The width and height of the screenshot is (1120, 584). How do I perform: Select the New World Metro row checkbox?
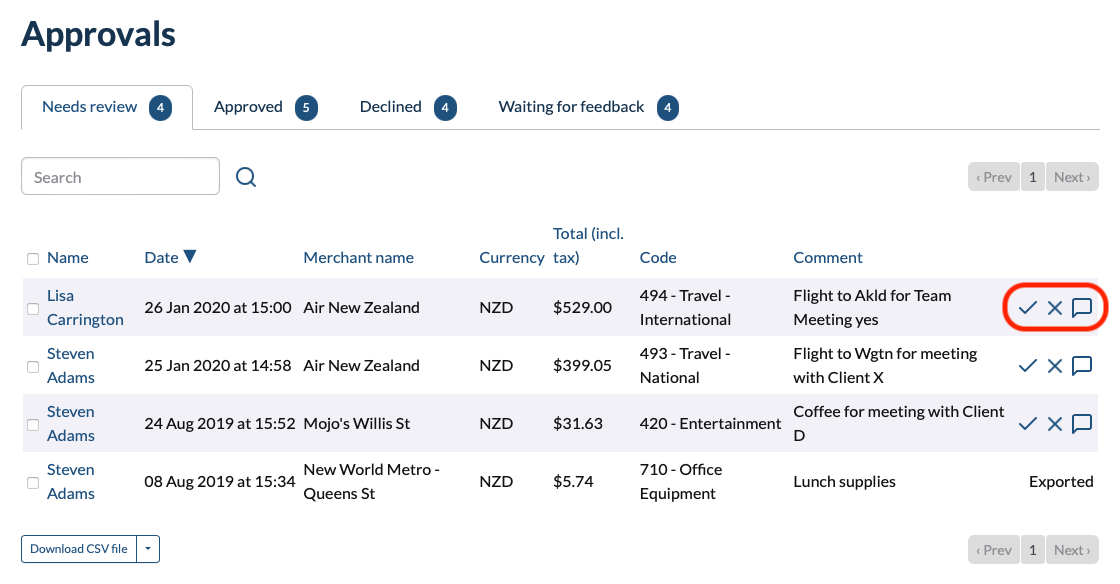33,483
